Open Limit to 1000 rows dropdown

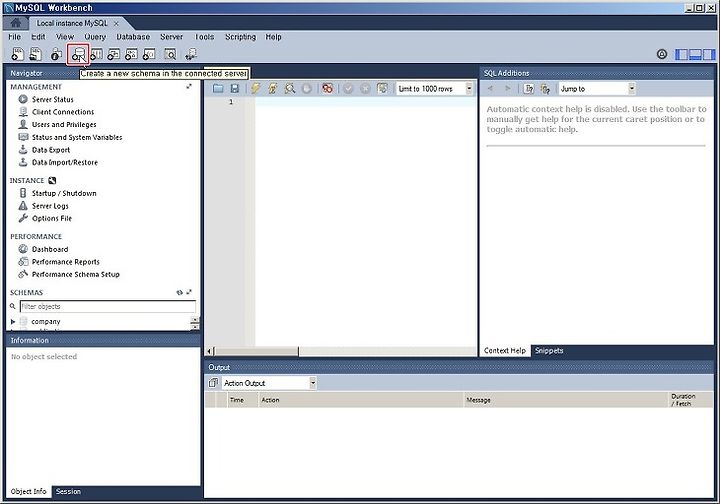(469, 88)
